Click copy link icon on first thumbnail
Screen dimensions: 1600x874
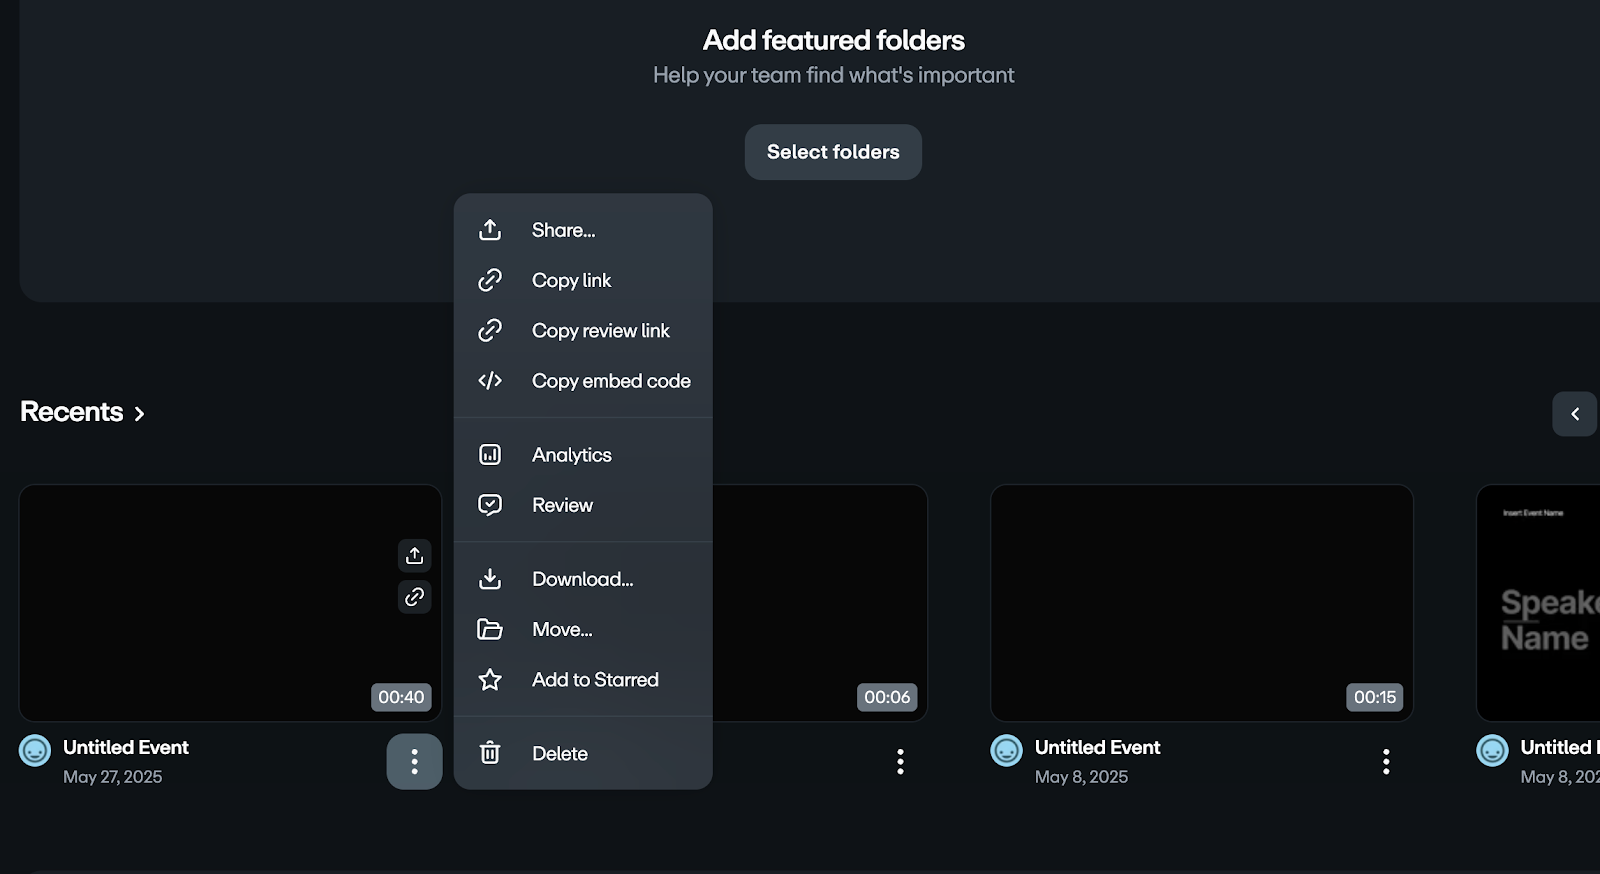(x=415, y=597)
